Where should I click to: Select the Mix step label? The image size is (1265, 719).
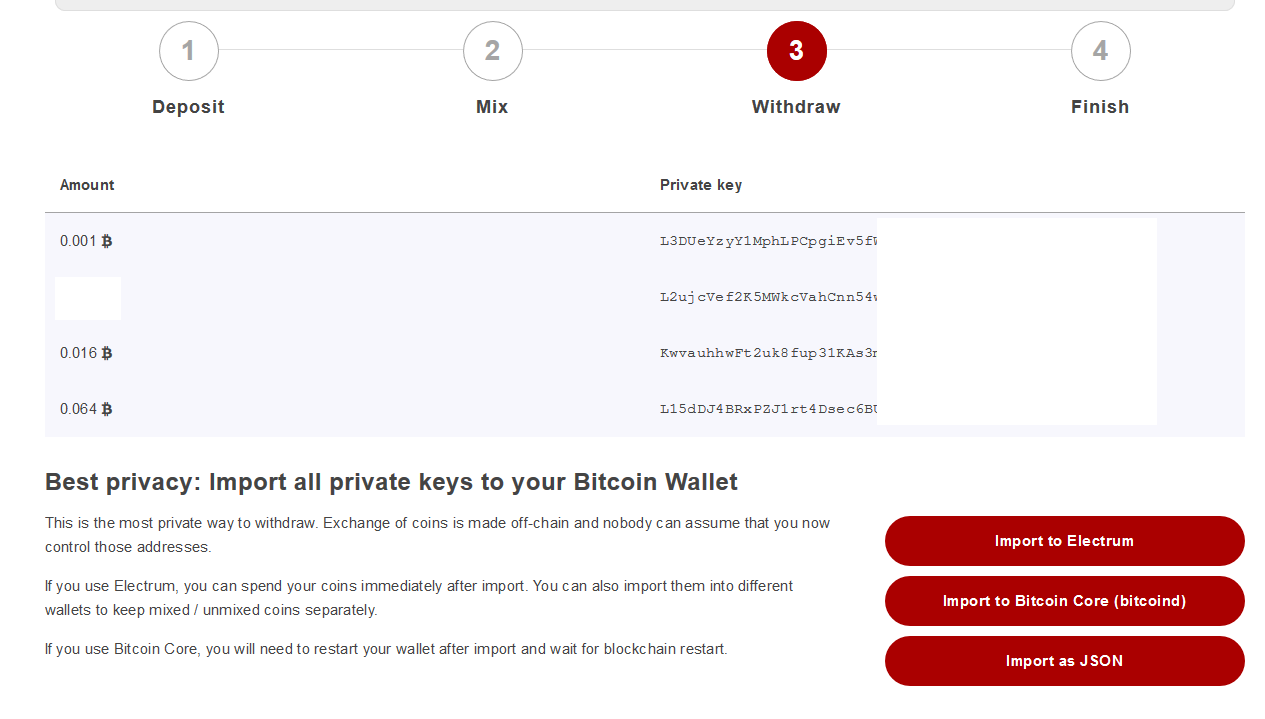[x=492, y=107]
